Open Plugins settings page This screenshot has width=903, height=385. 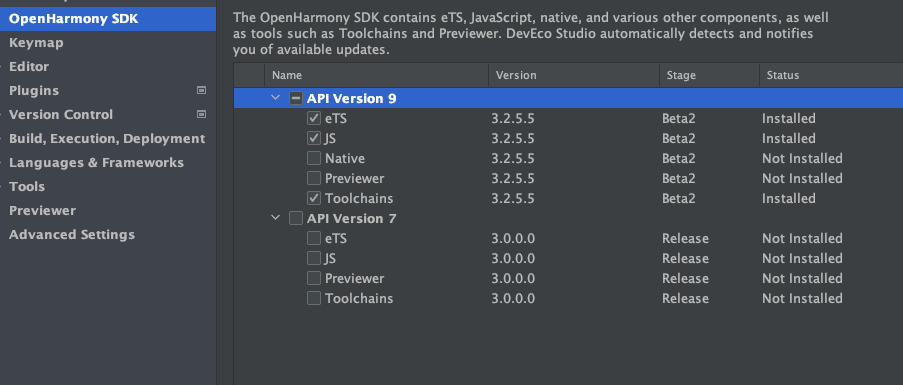33,91
